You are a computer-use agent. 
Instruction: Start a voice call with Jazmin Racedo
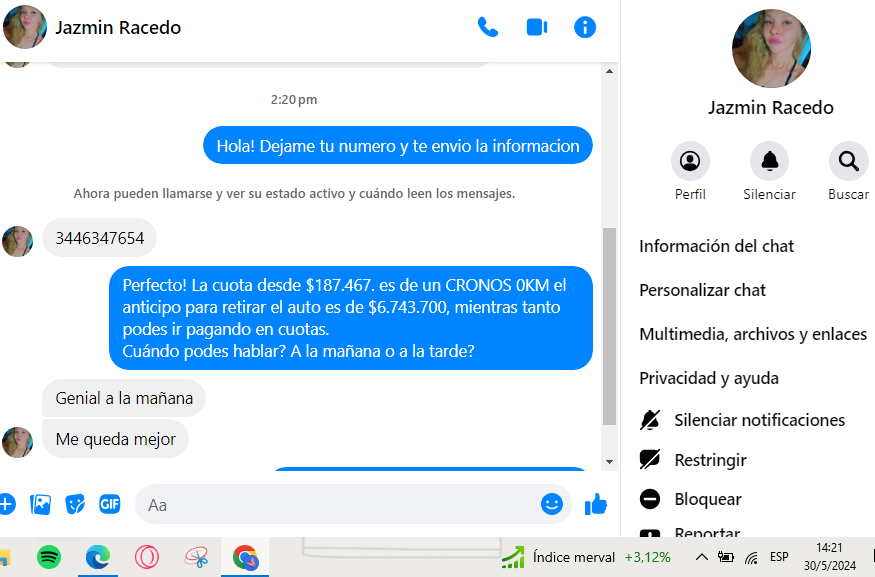[x=488, y=27]
